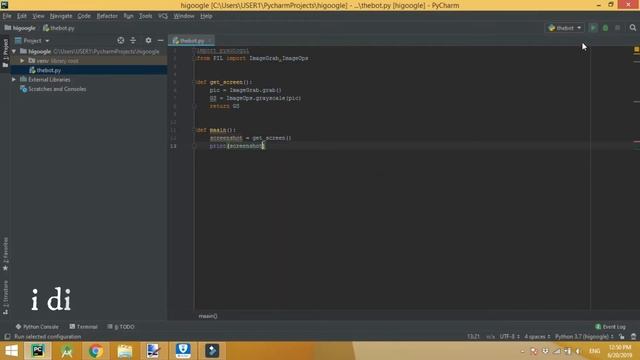Click line 13 print(screenshot) in editor
The image size is (640, 360).
click(237, 146)
